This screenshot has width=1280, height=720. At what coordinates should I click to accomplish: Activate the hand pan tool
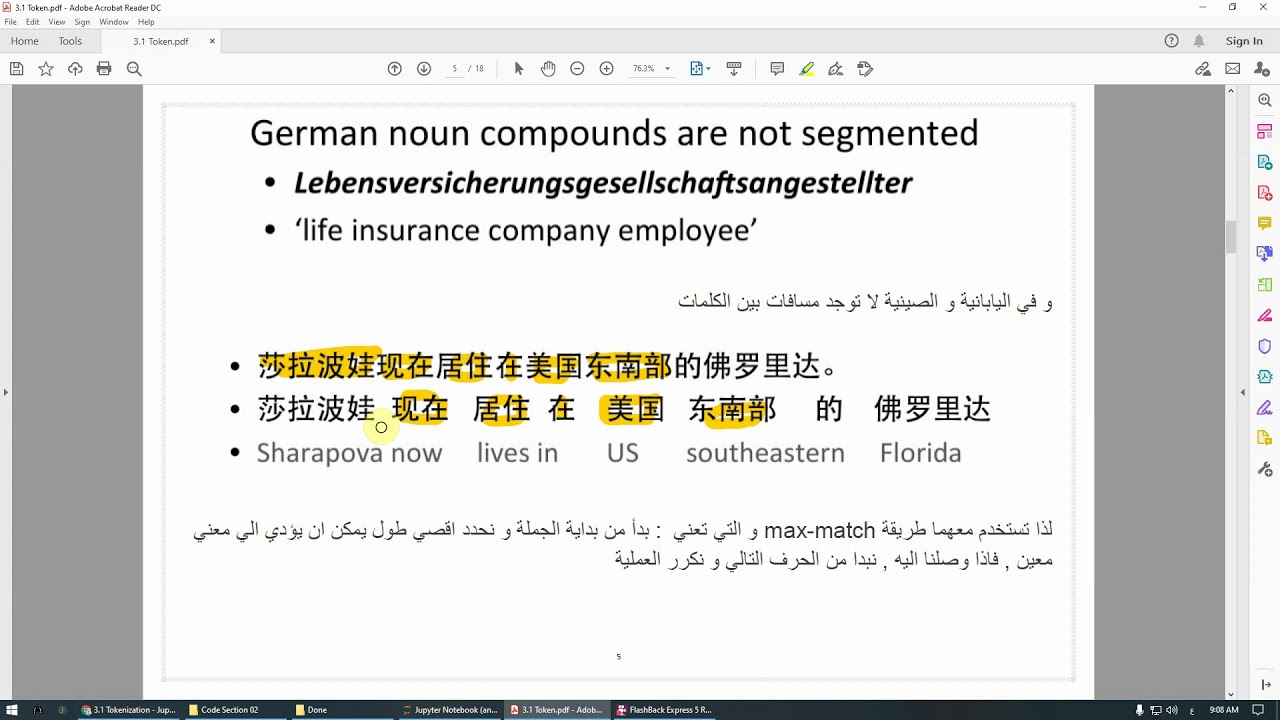click(548, 69)
